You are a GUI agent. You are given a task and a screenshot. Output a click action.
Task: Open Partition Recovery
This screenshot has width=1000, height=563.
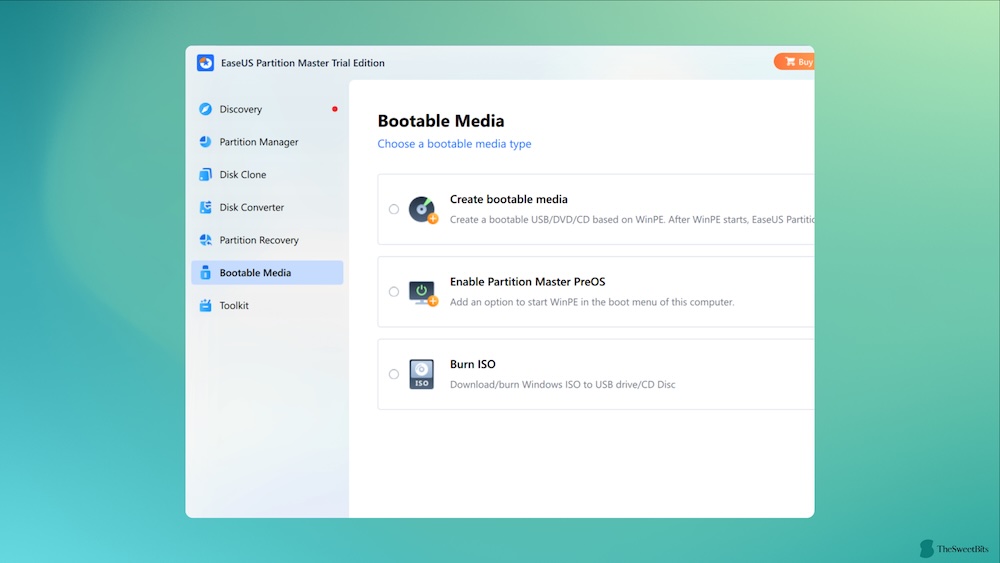coord(267,240)
